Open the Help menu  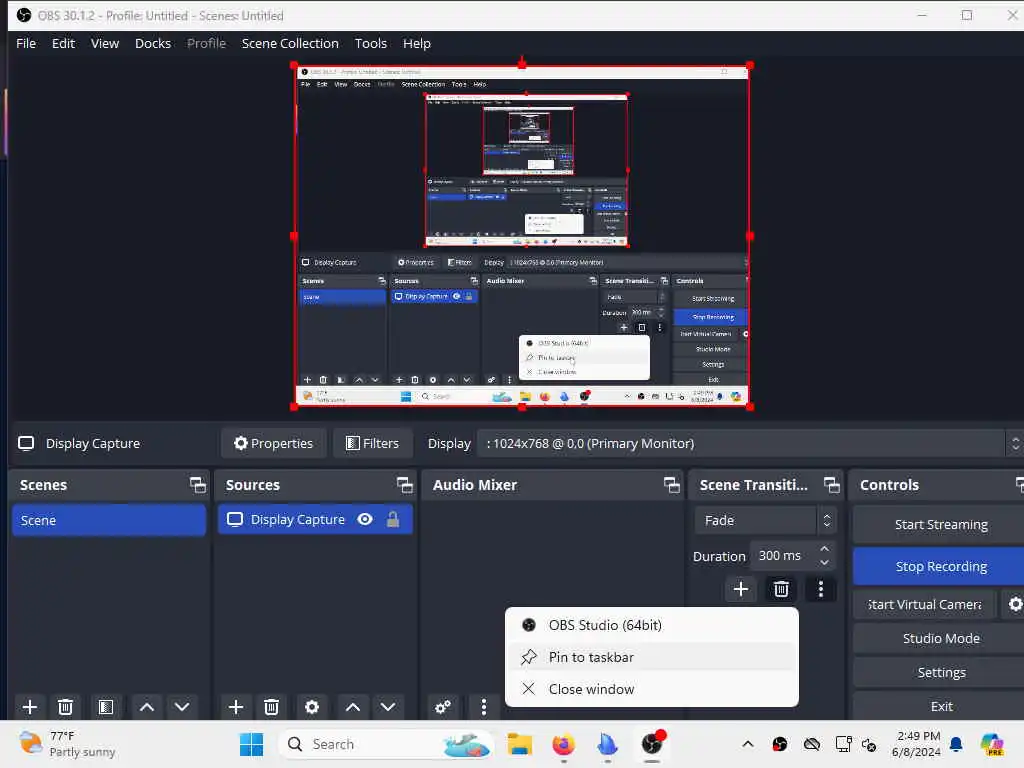[x=417, y=44]
